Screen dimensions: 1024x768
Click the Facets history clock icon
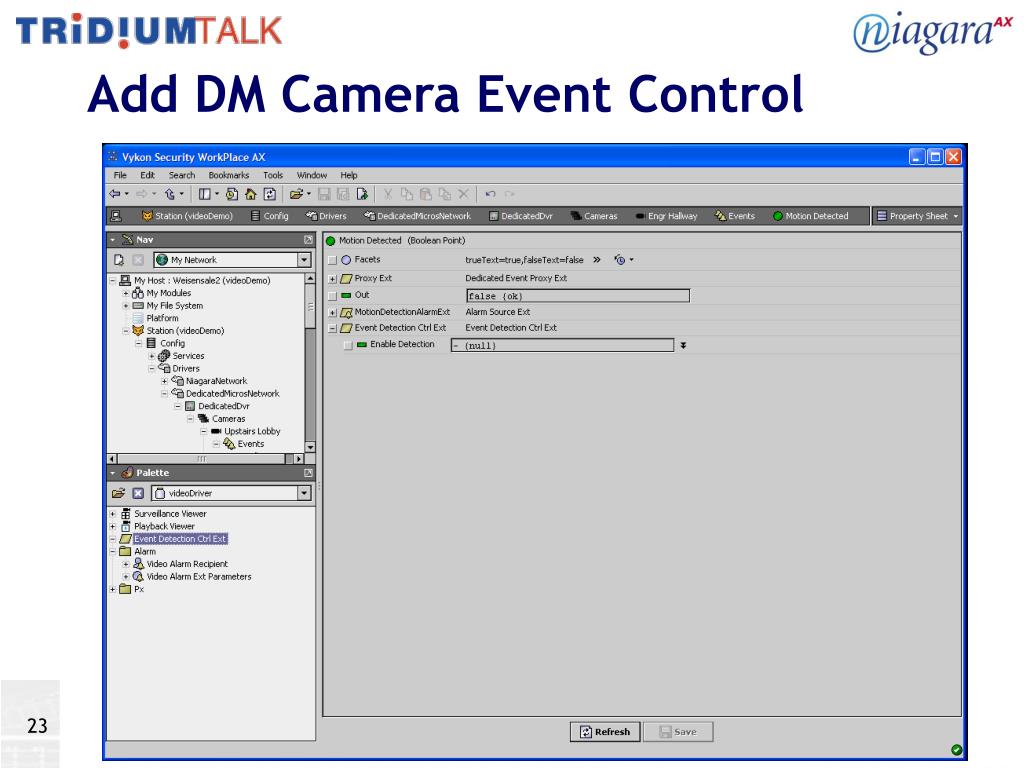(x=620, y=260)
